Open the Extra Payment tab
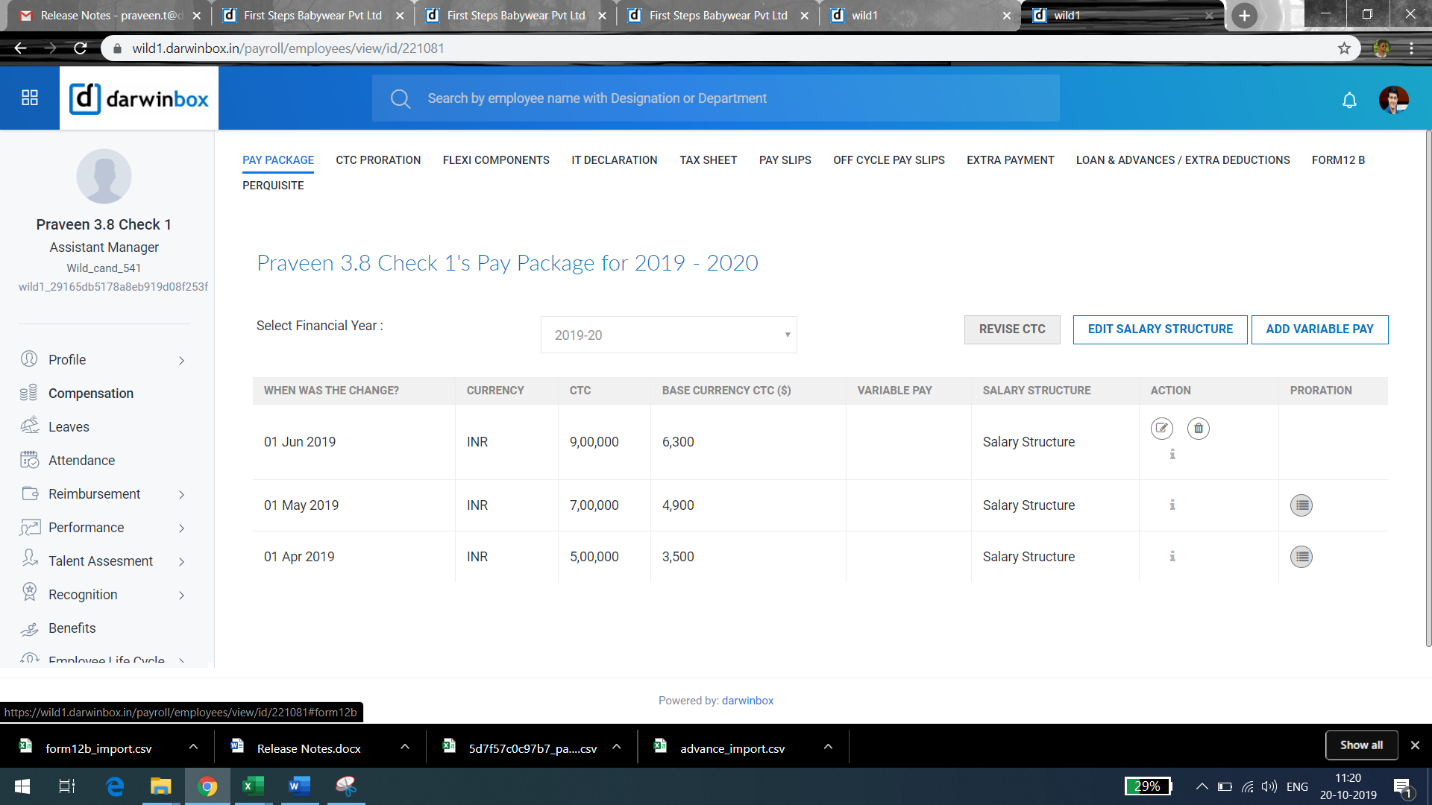 point(1010,160)
